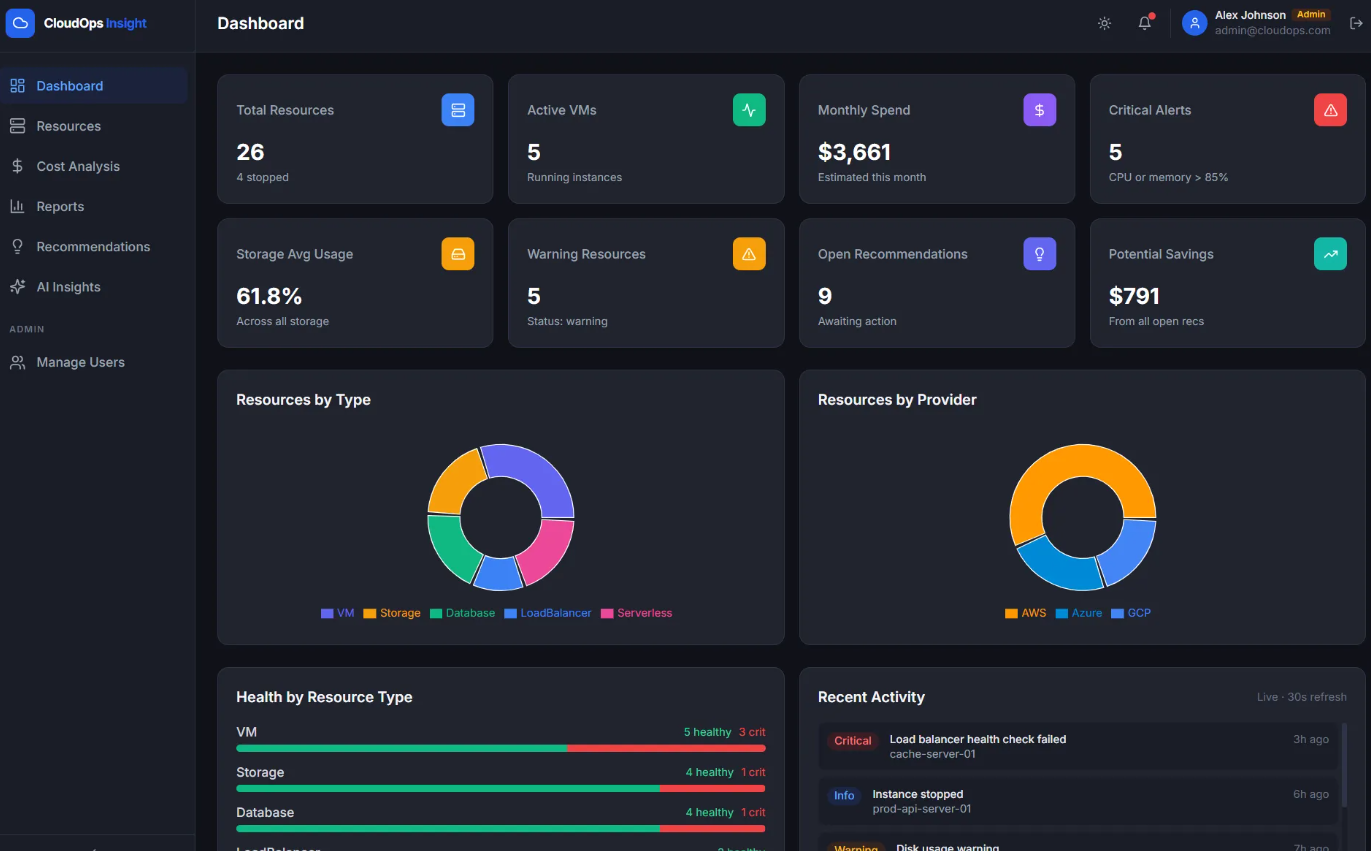Click the "3 crit" VM count
The width and height of the screenshot is (1371, 851).
[752, 732]
